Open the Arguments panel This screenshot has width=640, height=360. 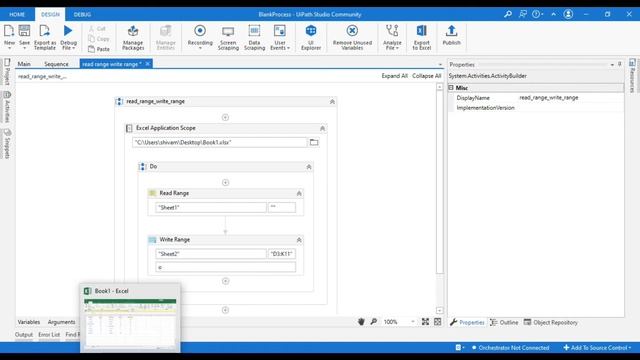point(61,322)
